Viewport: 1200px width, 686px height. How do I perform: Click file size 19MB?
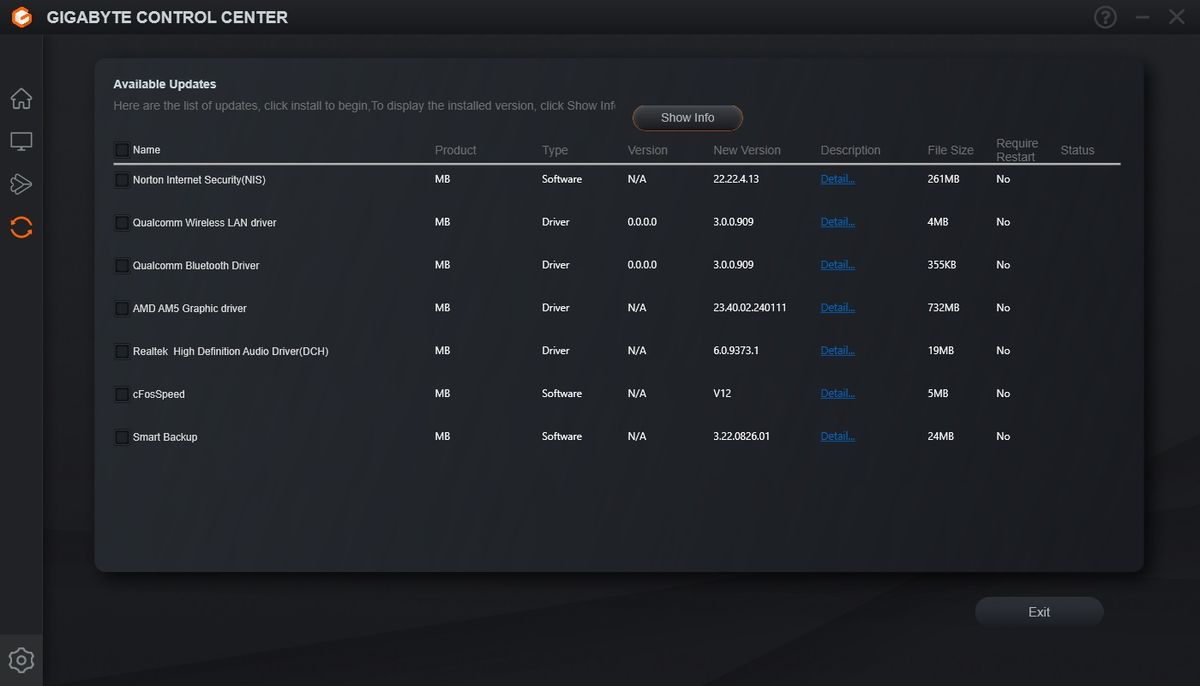pyautogui.click(x=941, y=351)
